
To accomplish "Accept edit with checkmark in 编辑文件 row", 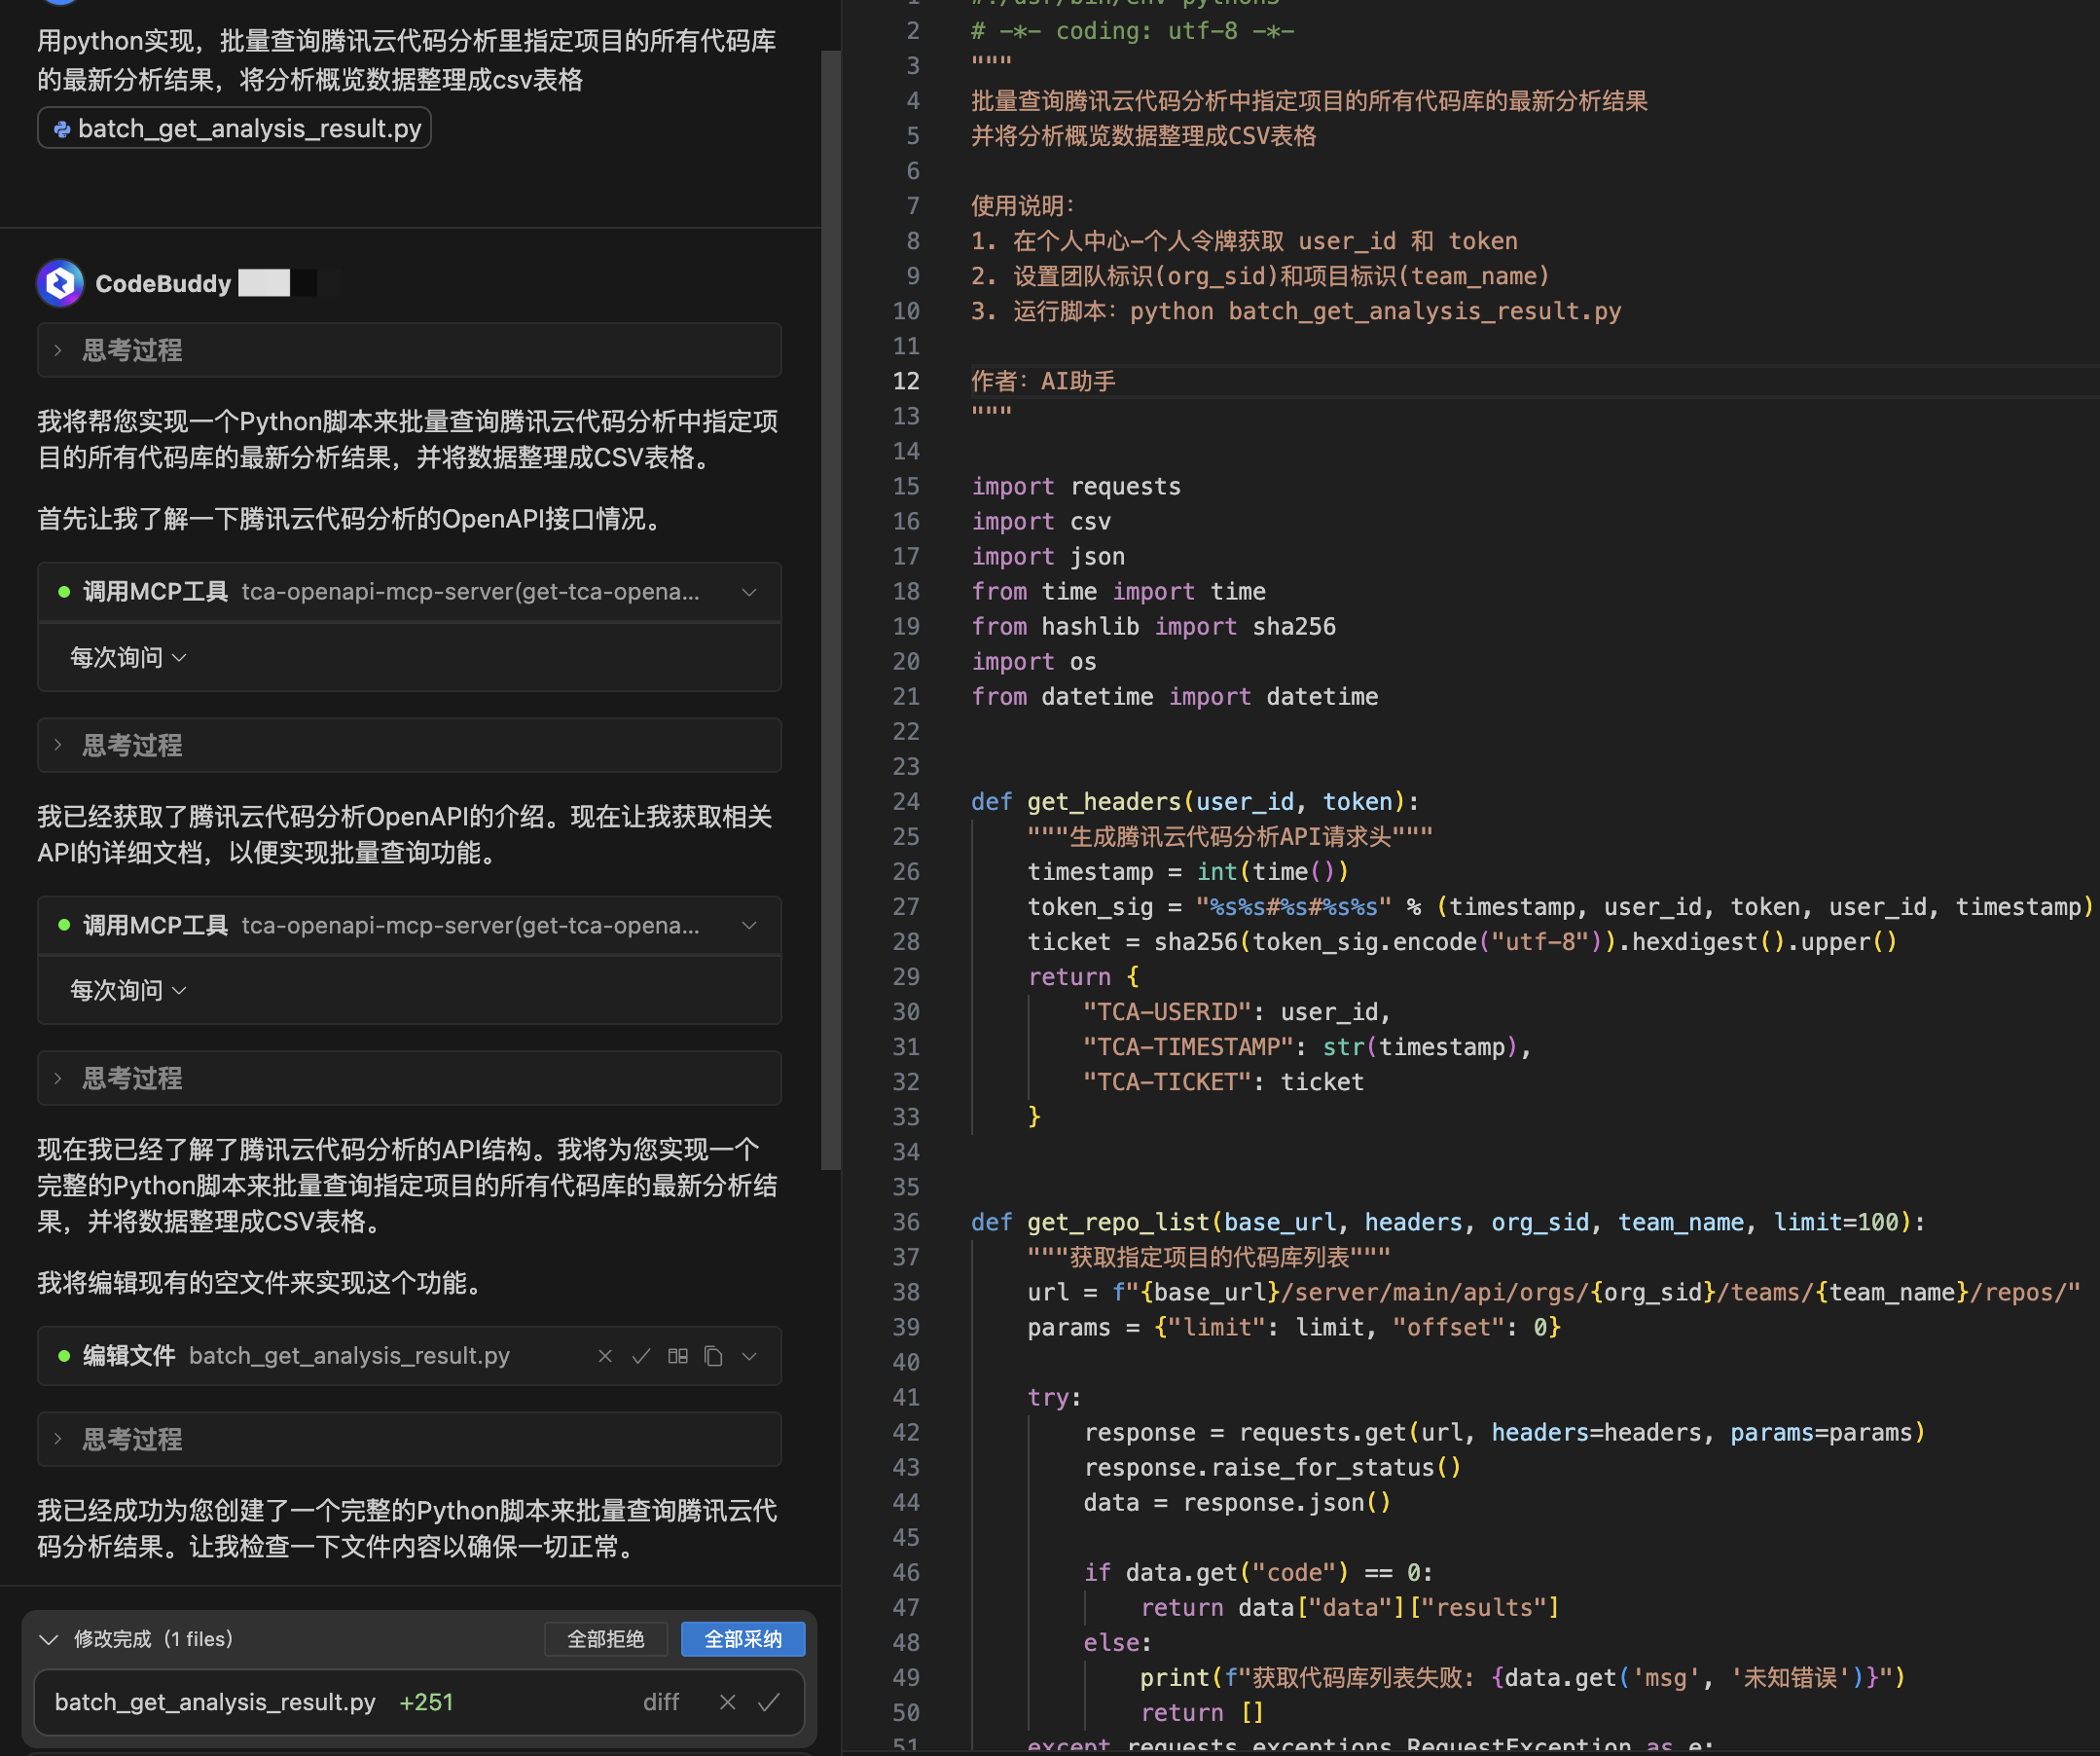I will tap(641, 1356).
